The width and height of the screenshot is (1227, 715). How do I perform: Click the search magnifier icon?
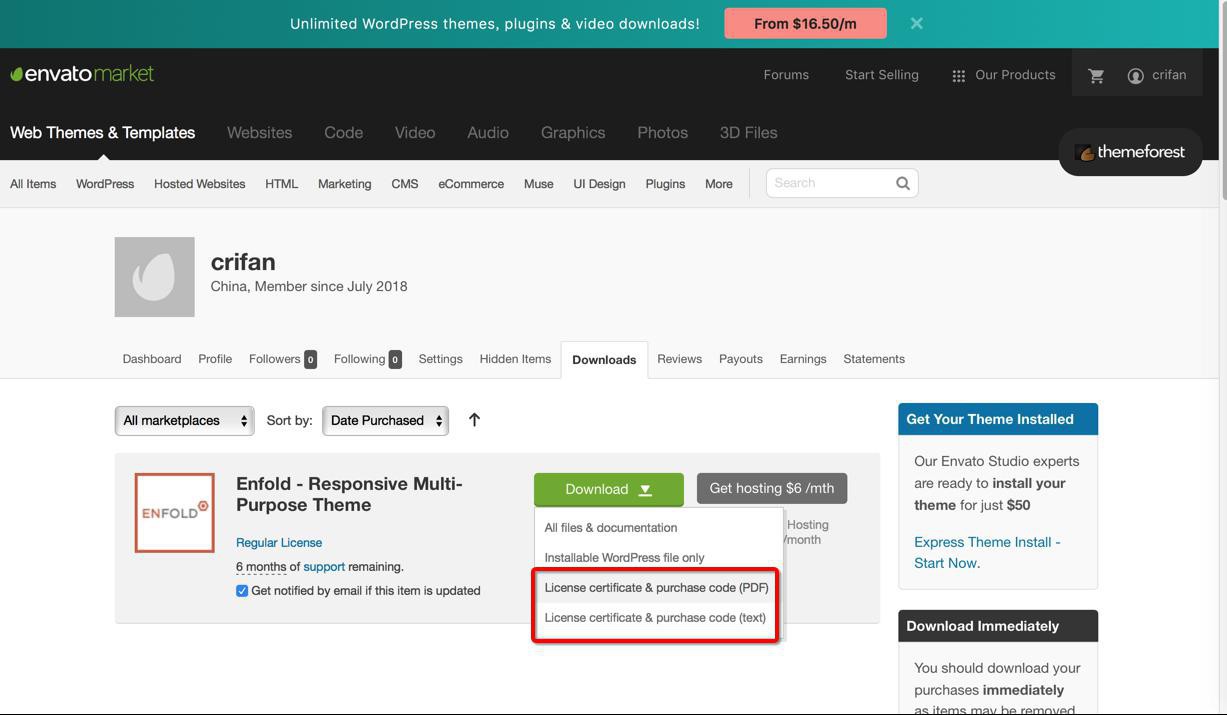click(902, 183)
